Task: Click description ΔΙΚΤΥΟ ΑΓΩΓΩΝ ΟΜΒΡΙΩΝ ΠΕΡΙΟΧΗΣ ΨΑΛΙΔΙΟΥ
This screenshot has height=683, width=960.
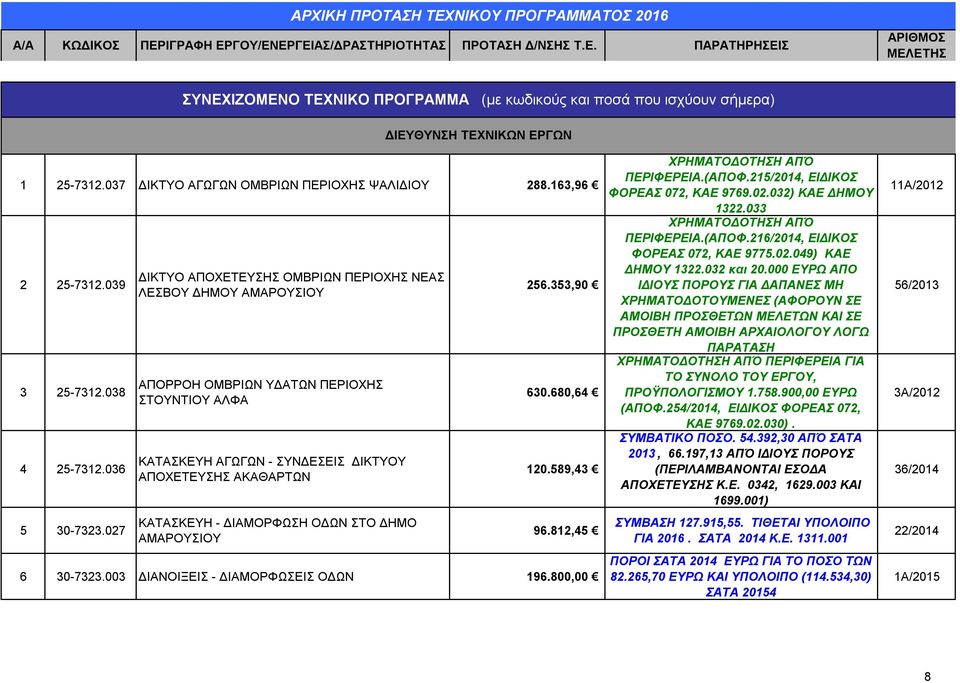Action: pyautogui.click(x=283, y=185)
